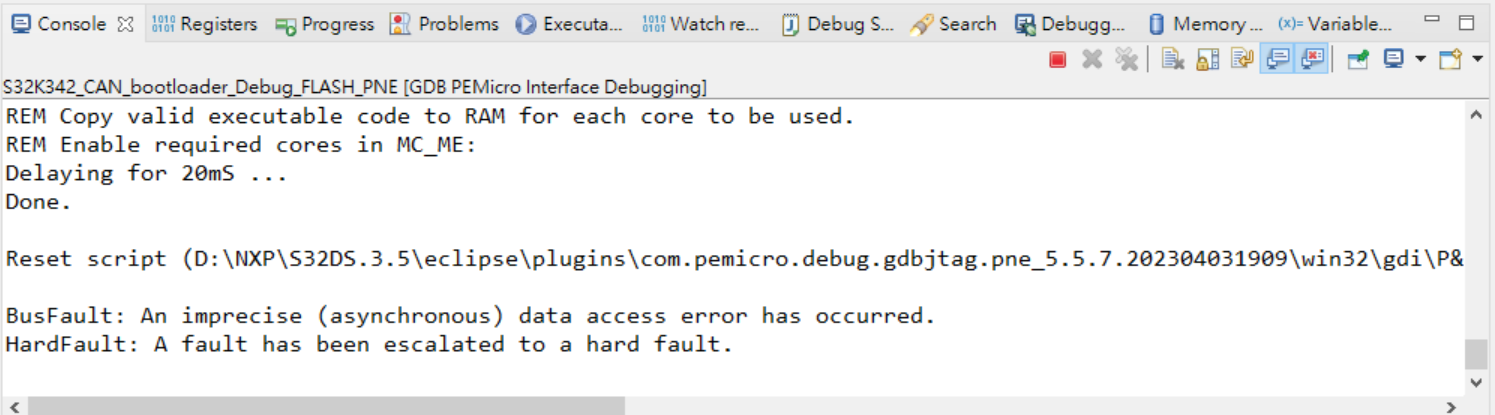Toggle Word Wrap in the console

click(1242, 60)
